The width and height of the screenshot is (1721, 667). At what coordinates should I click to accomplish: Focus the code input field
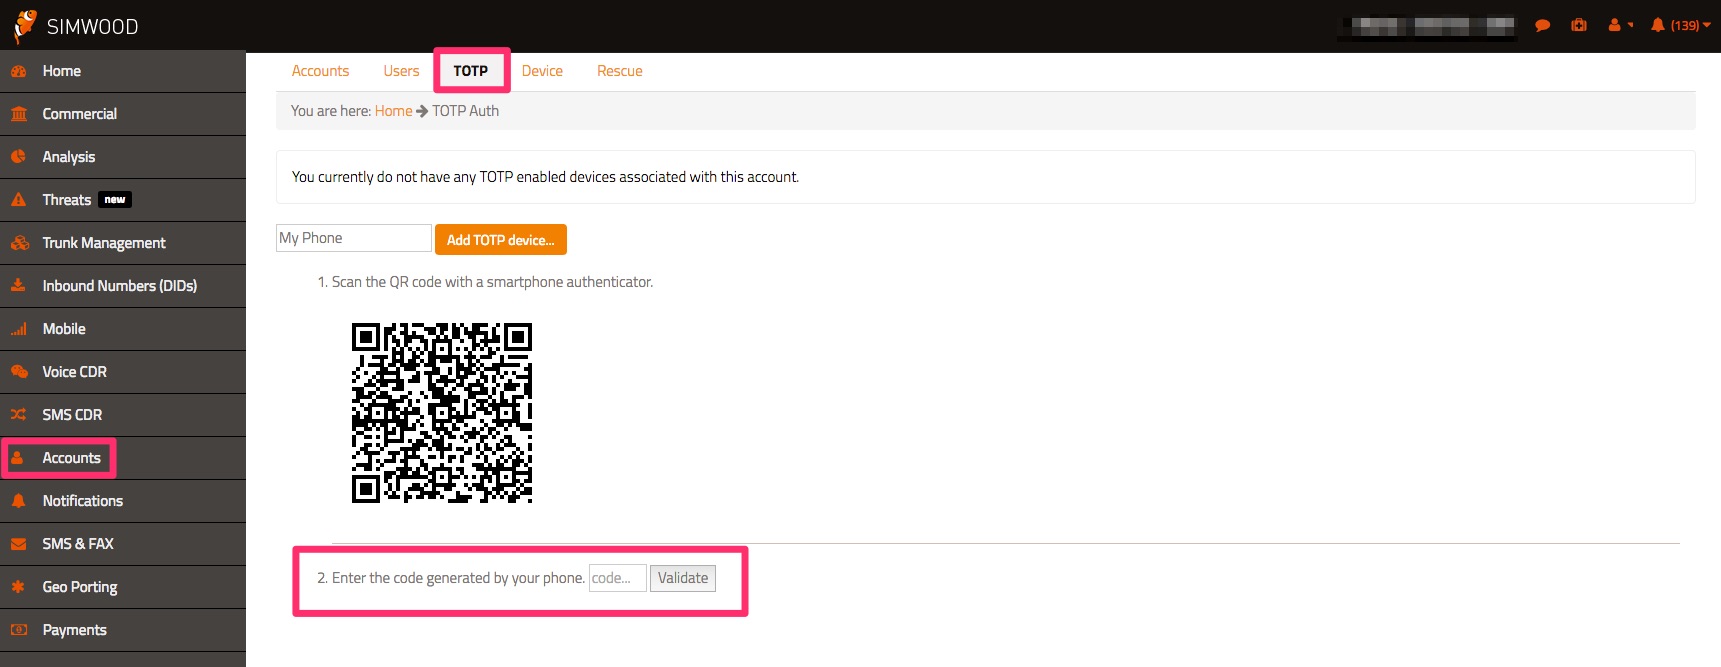[618, 578]
